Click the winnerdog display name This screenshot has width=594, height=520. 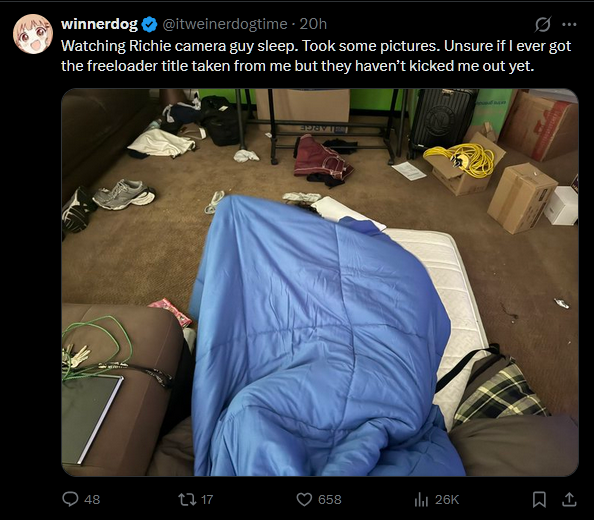(99, 24)
